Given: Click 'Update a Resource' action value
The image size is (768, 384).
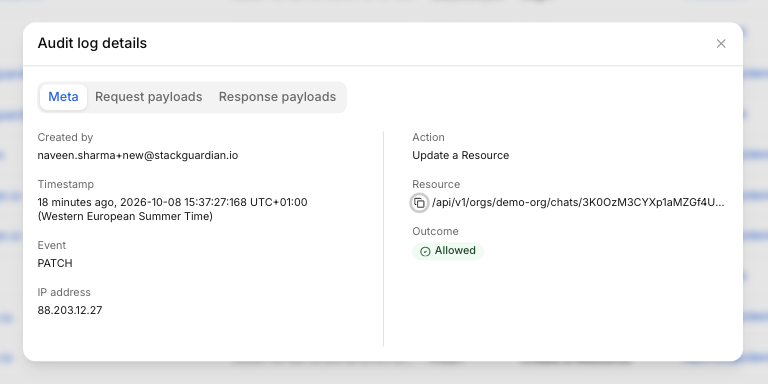Looking at the screenshot, I should 460,155.
